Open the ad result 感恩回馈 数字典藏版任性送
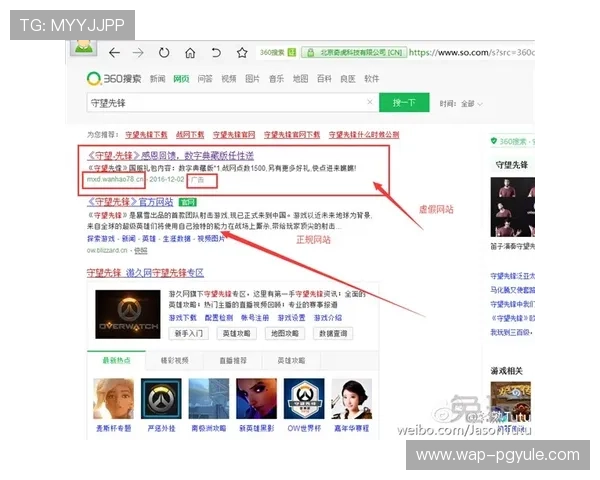The height and width of the screenshot is (480, 600). pyautogui.click(x=171, y=156)
